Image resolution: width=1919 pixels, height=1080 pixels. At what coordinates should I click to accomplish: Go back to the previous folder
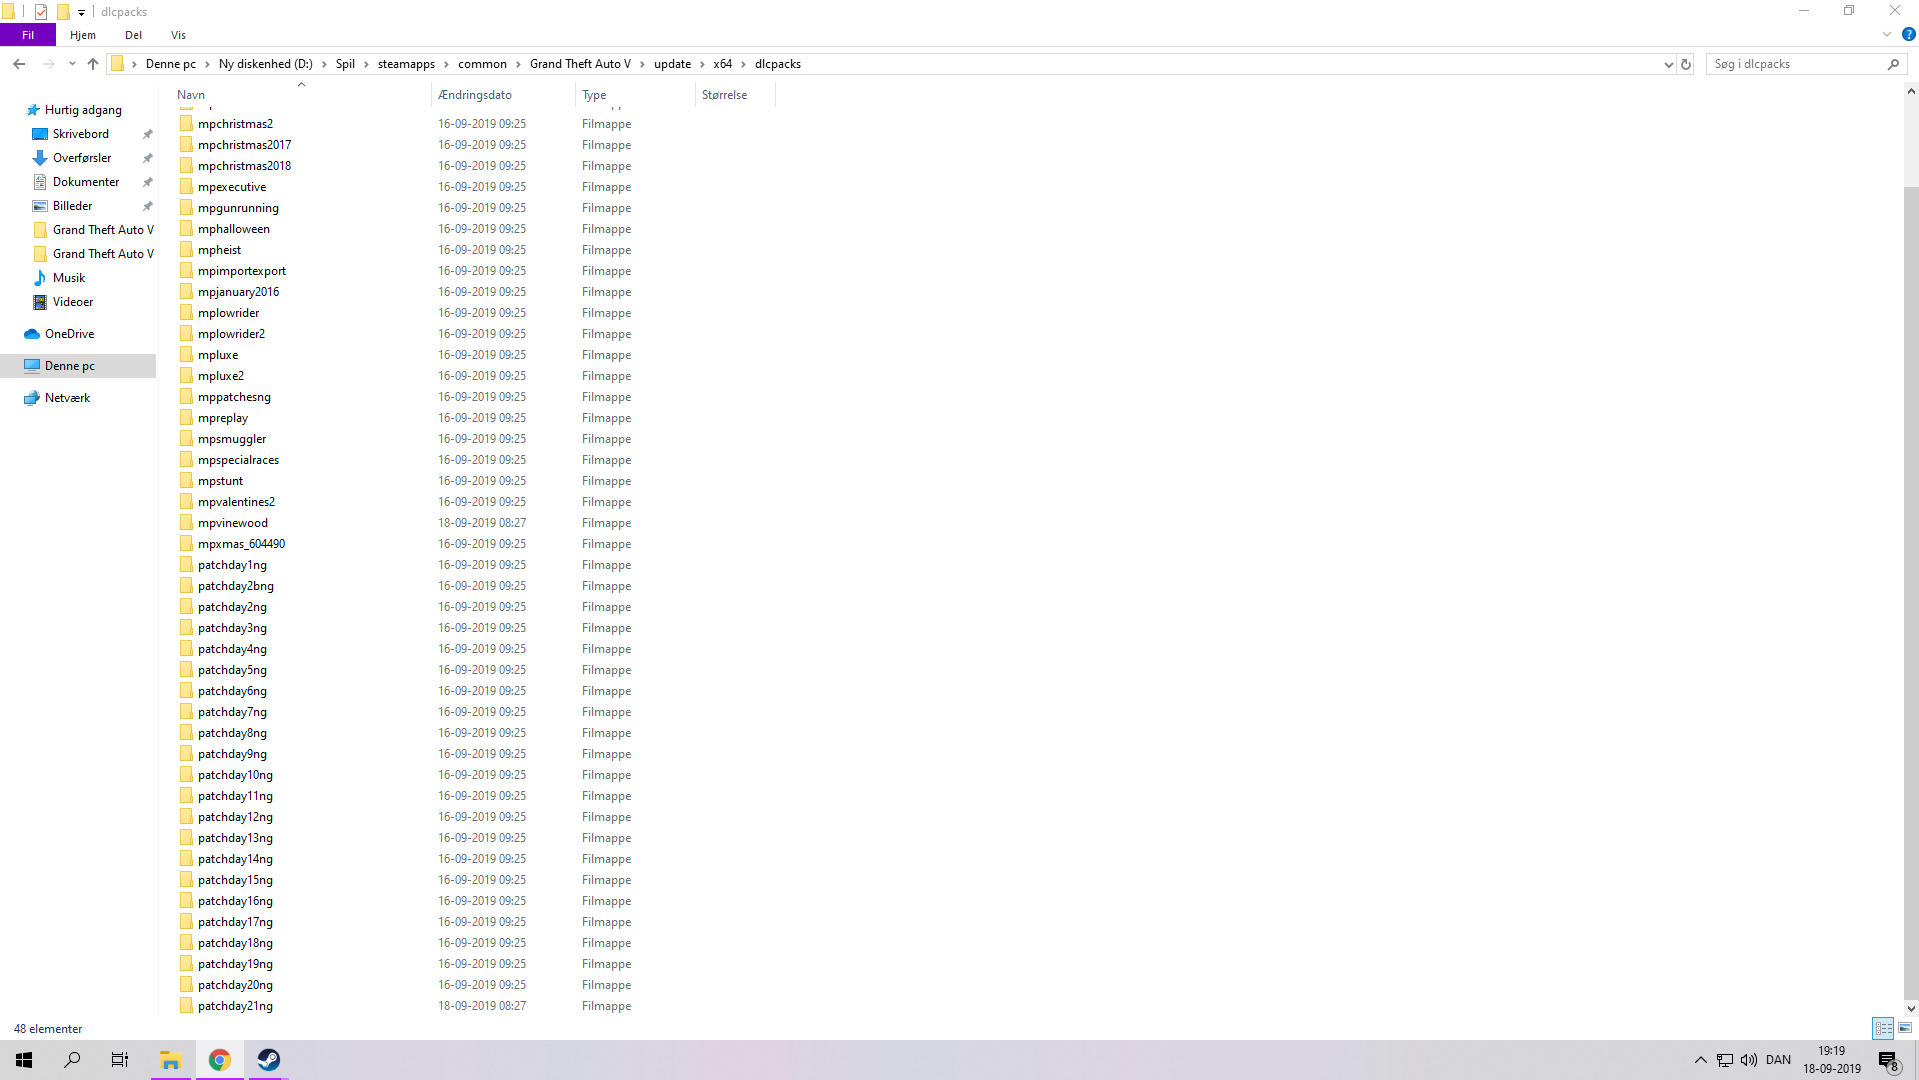(x=19, y=64)
